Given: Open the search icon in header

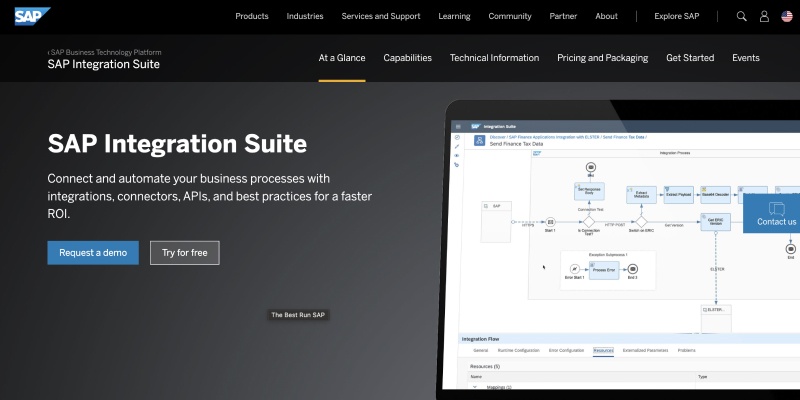Looking at the screenshot, I should pyautogui.click(x=741, y=16).
